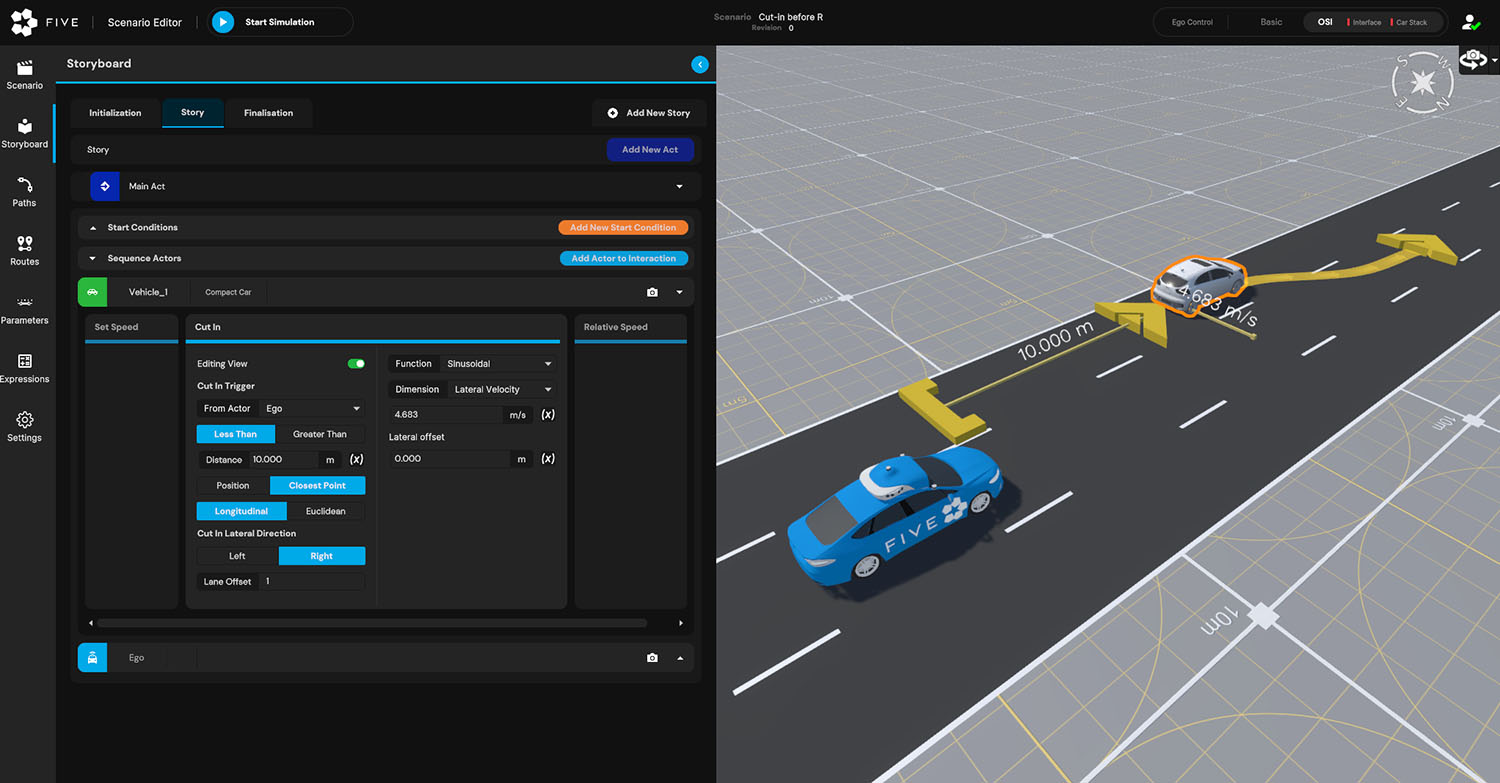The image size is (1500, 783).
Task: Open the Expressions sidebar panel
Action: (25, 367)
